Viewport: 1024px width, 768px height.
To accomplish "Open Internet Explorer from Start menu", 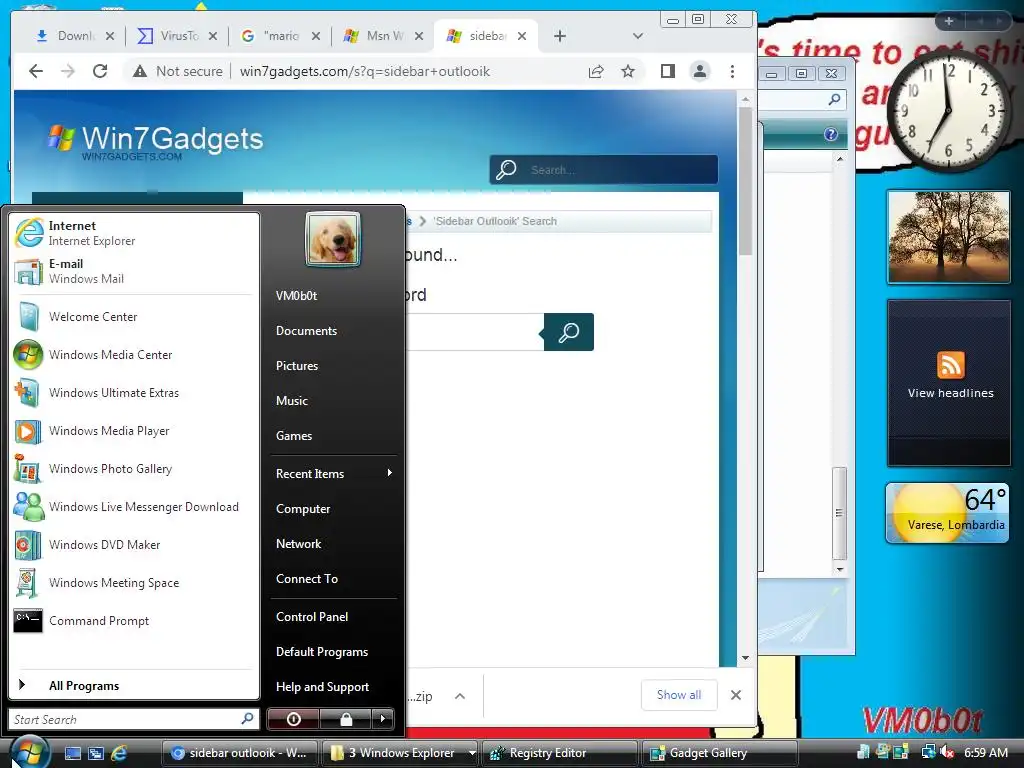I will [134, 233].
